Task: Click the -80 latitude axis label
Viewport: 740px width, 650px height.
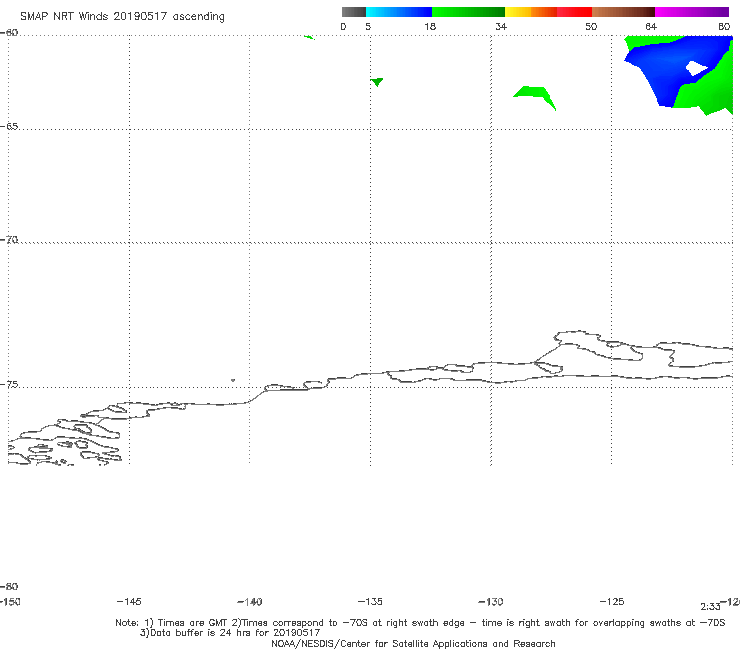Action: (x=9, y=587)
